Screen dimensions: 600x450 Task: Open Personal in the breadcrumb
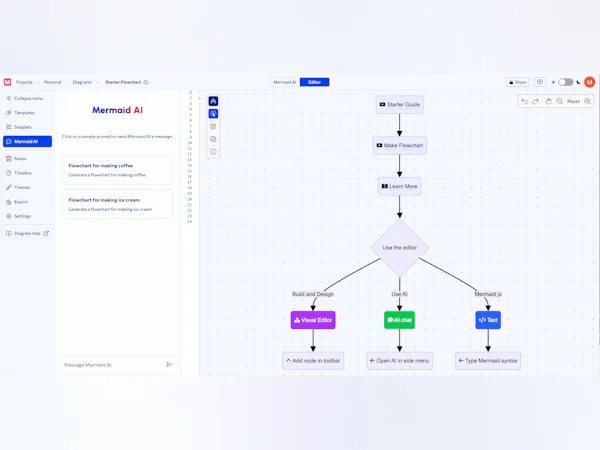(52, 82)
